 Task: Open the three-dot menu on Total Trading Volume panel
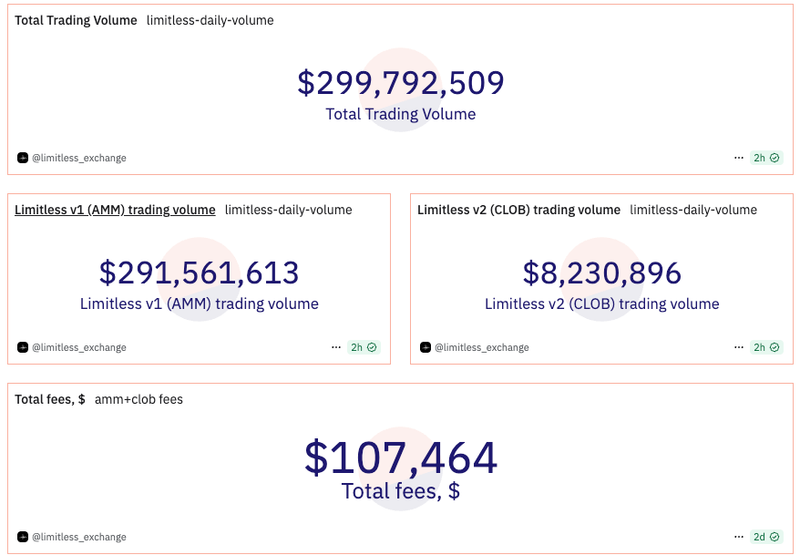coord(739,158)
